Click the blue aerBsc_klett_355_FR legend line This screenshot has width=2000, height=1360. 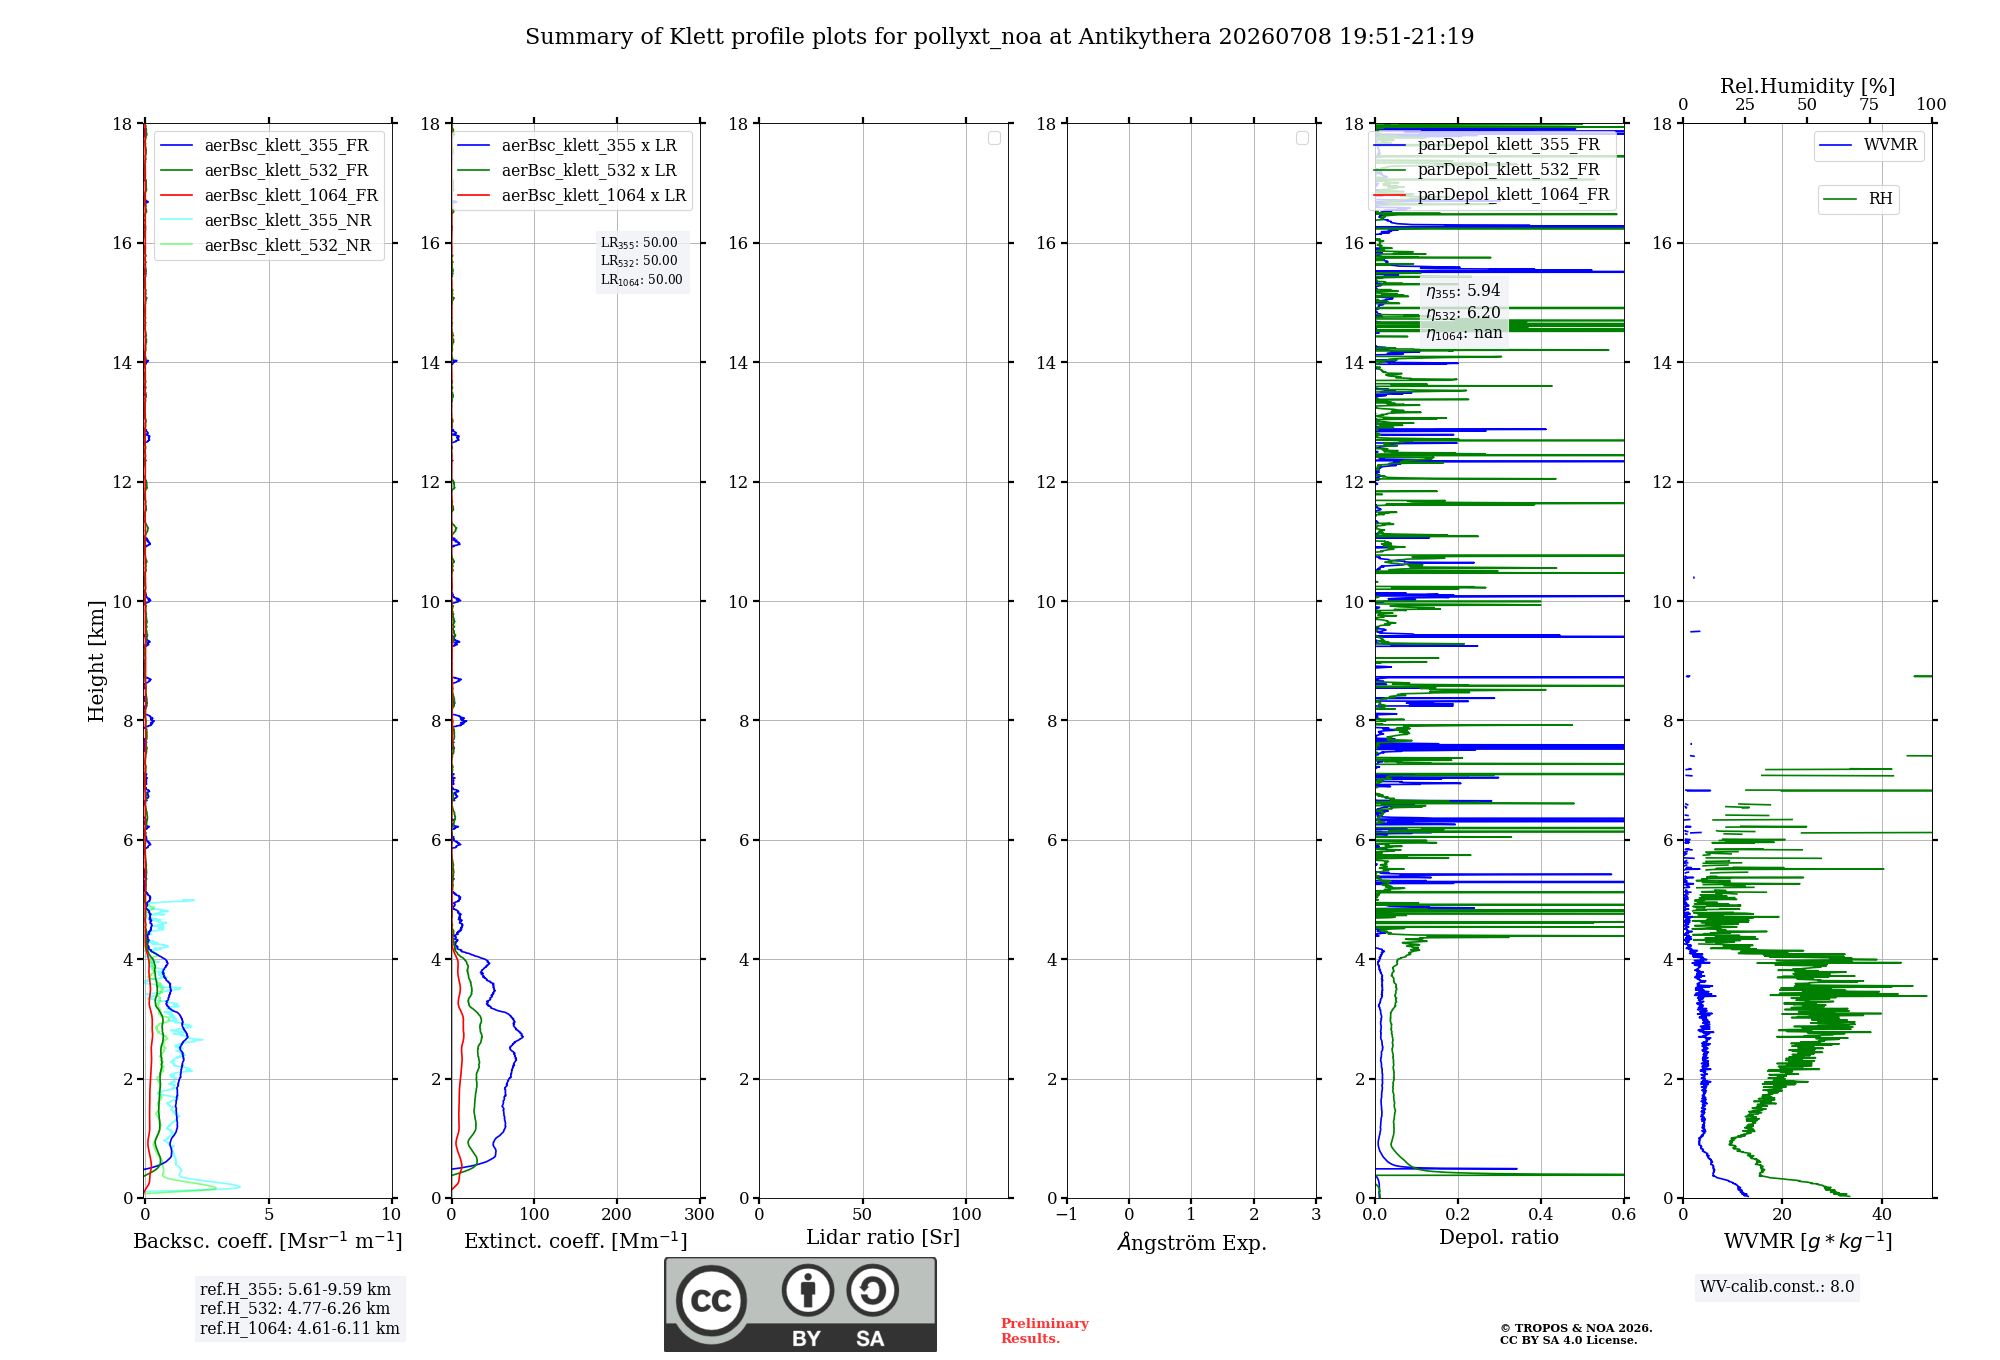click(x=176, y=146)
